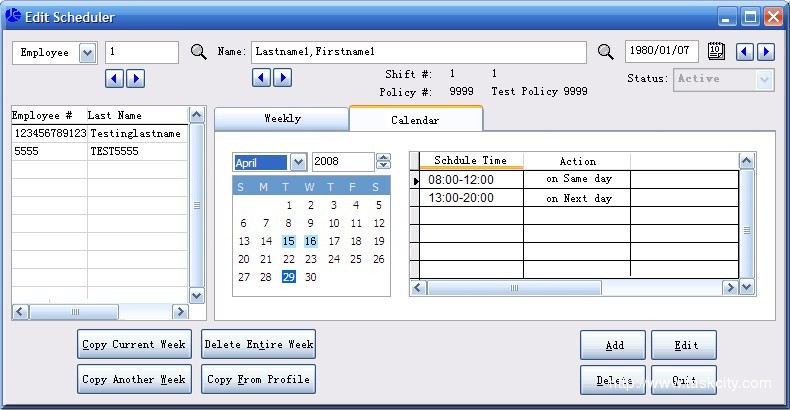Open the calendar picker icon beside date
This screenshot has width=790, height=410.
(x=716, y=52)
